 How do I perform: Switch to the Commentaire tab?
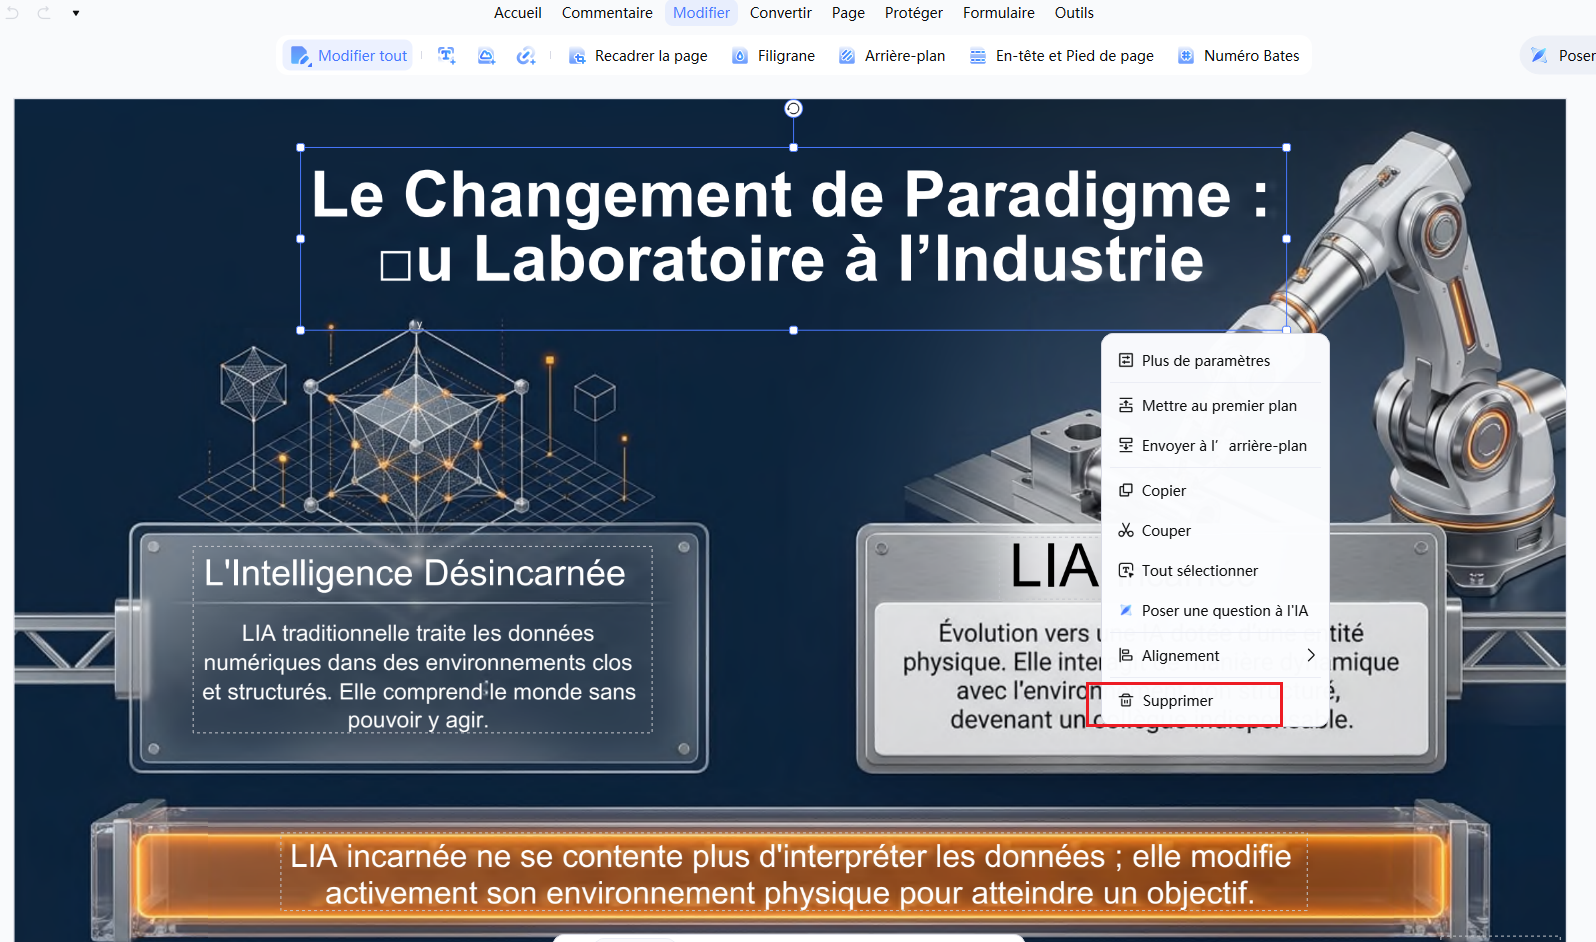pyautogui.click(x=607, y=13)
